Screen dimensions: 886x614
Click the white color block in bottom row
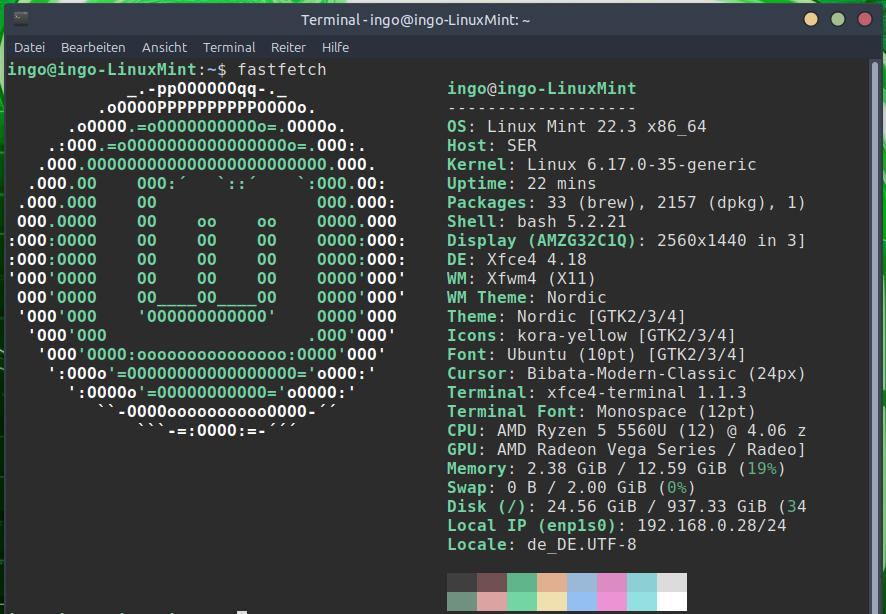[x=672, y=601]
